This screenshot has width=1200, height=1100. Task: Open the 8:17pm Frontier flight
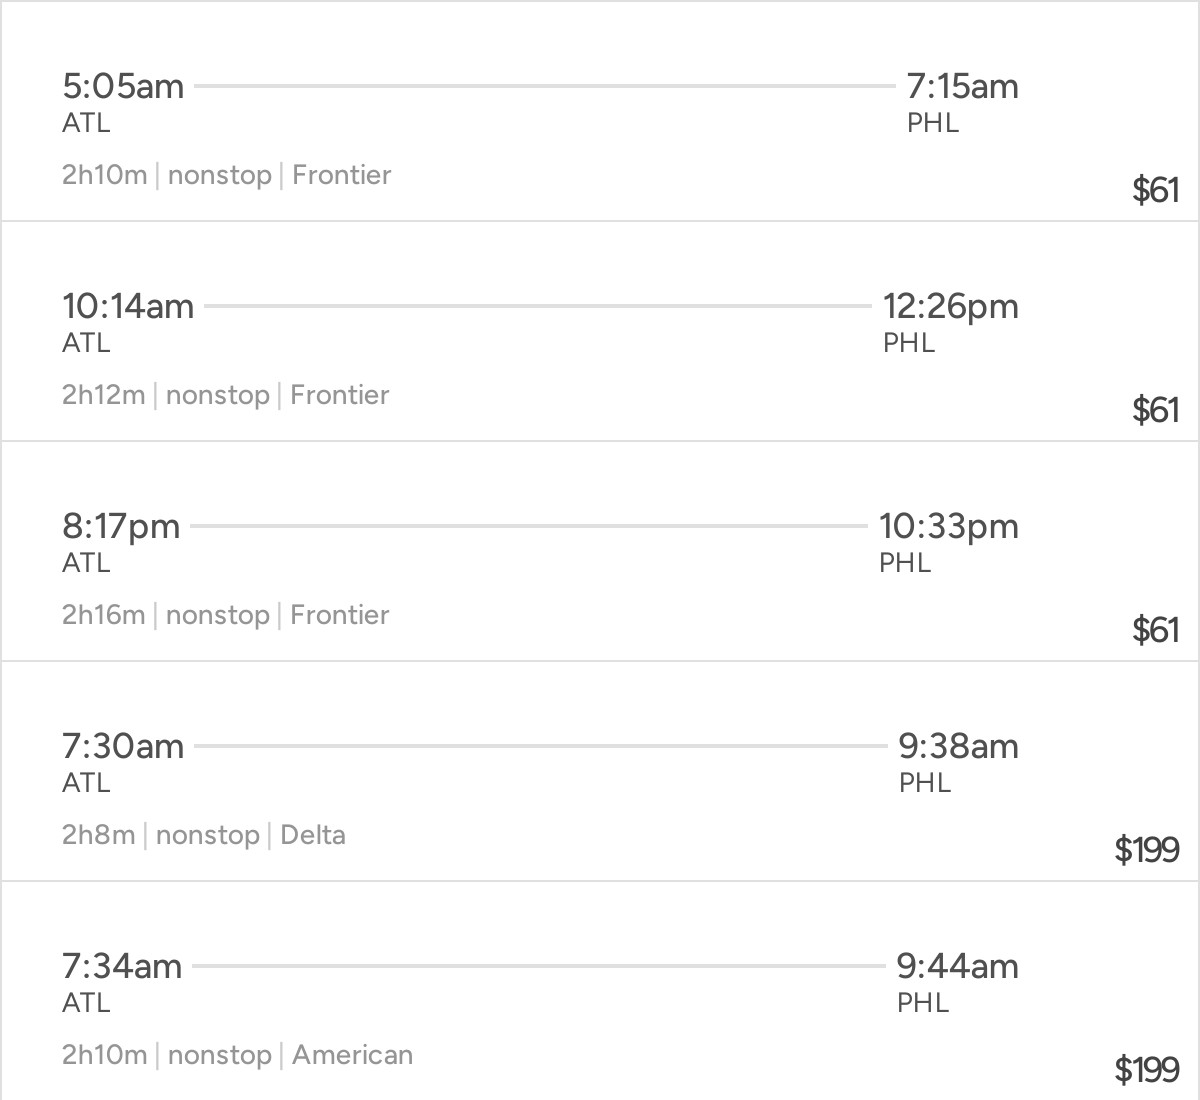click(600, 551)
